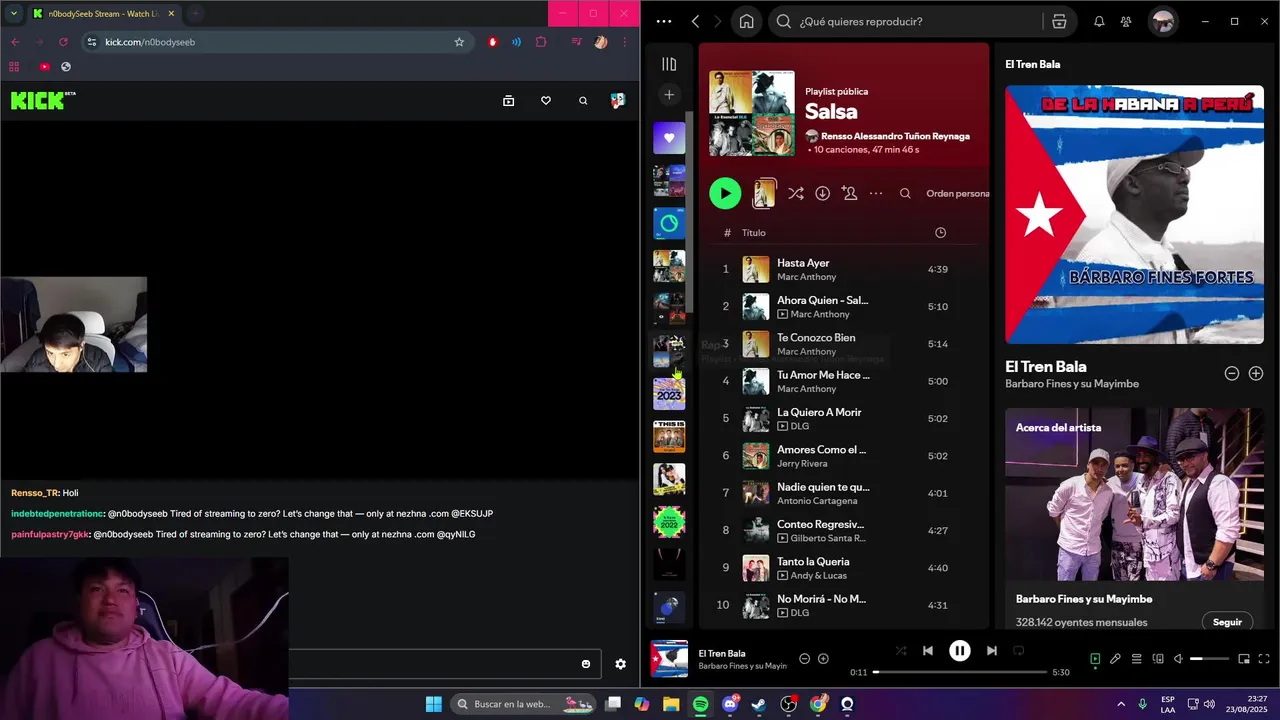Go to Spotify Home
This screenshot has height=720, width=1280.
coord(746,22)
